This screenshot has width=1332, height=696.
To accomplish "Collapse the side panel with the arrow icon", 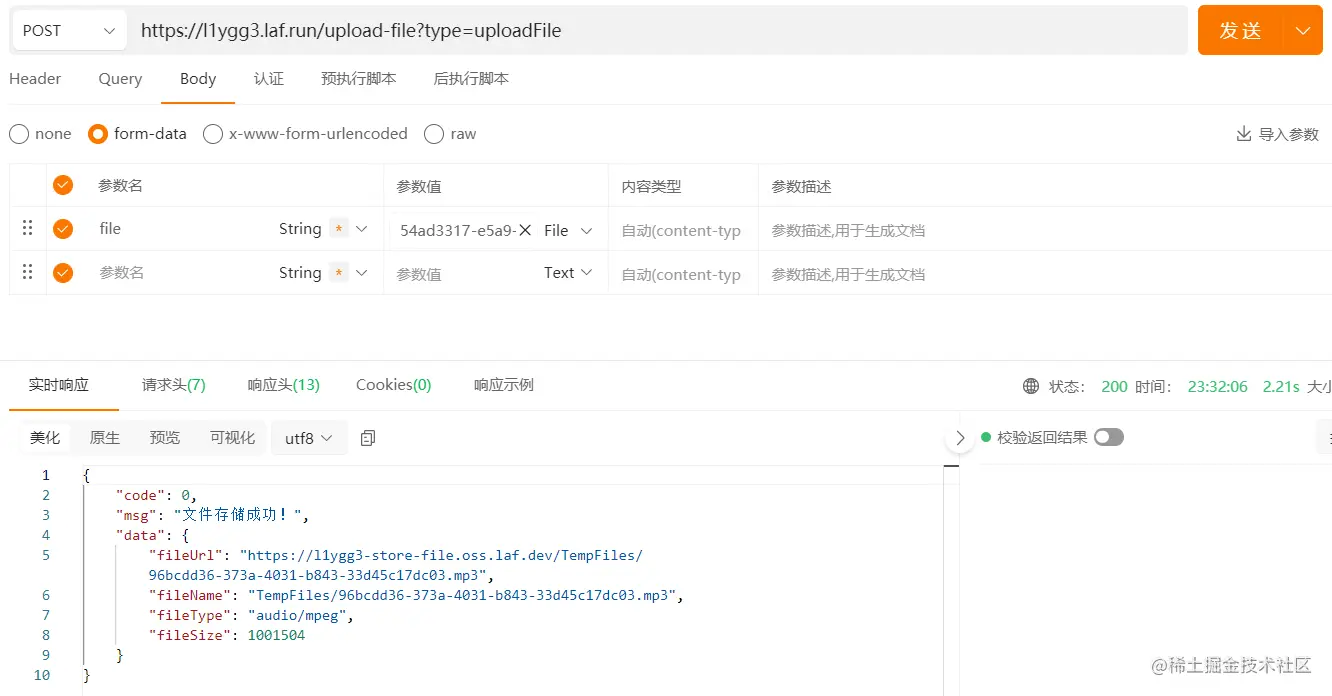I will (960, 438).
